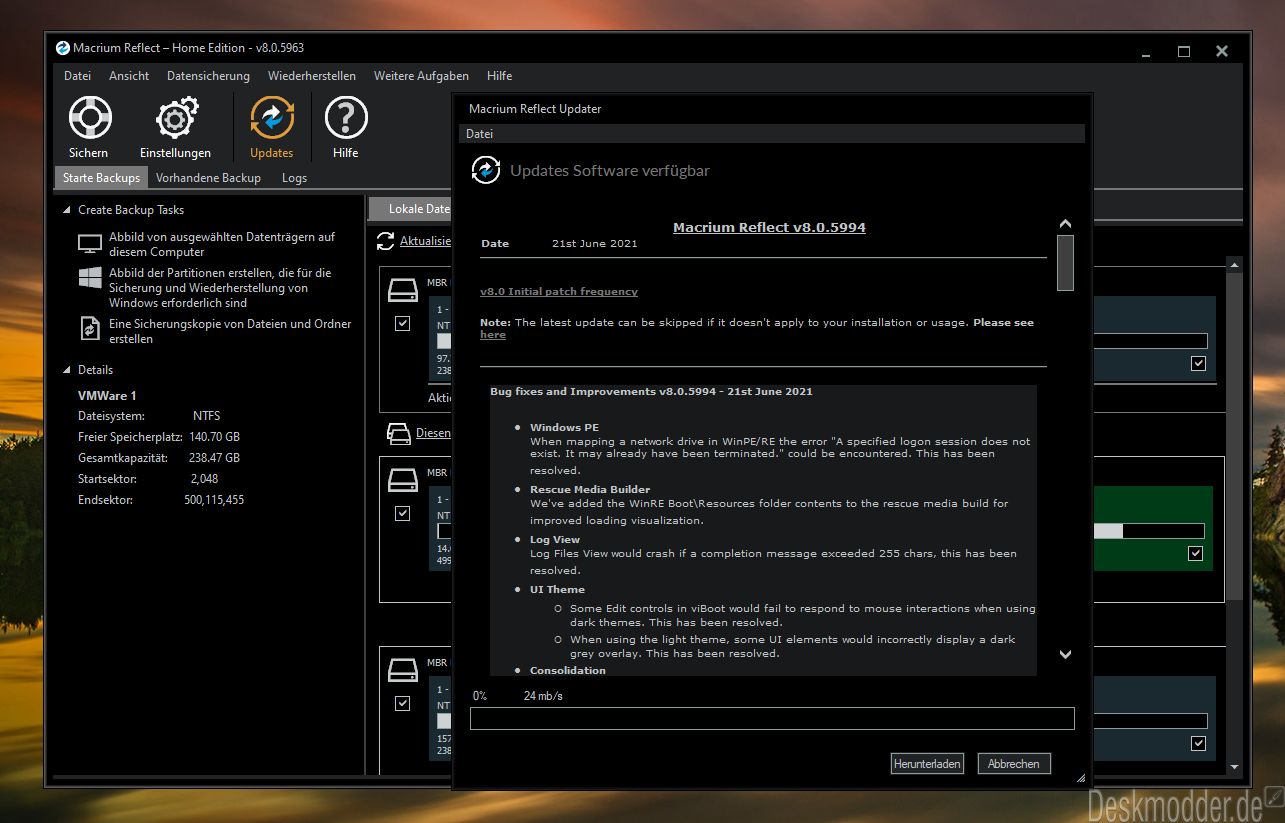
Task: Switch to the Vorhandene Backup tab
Action: 208,178
